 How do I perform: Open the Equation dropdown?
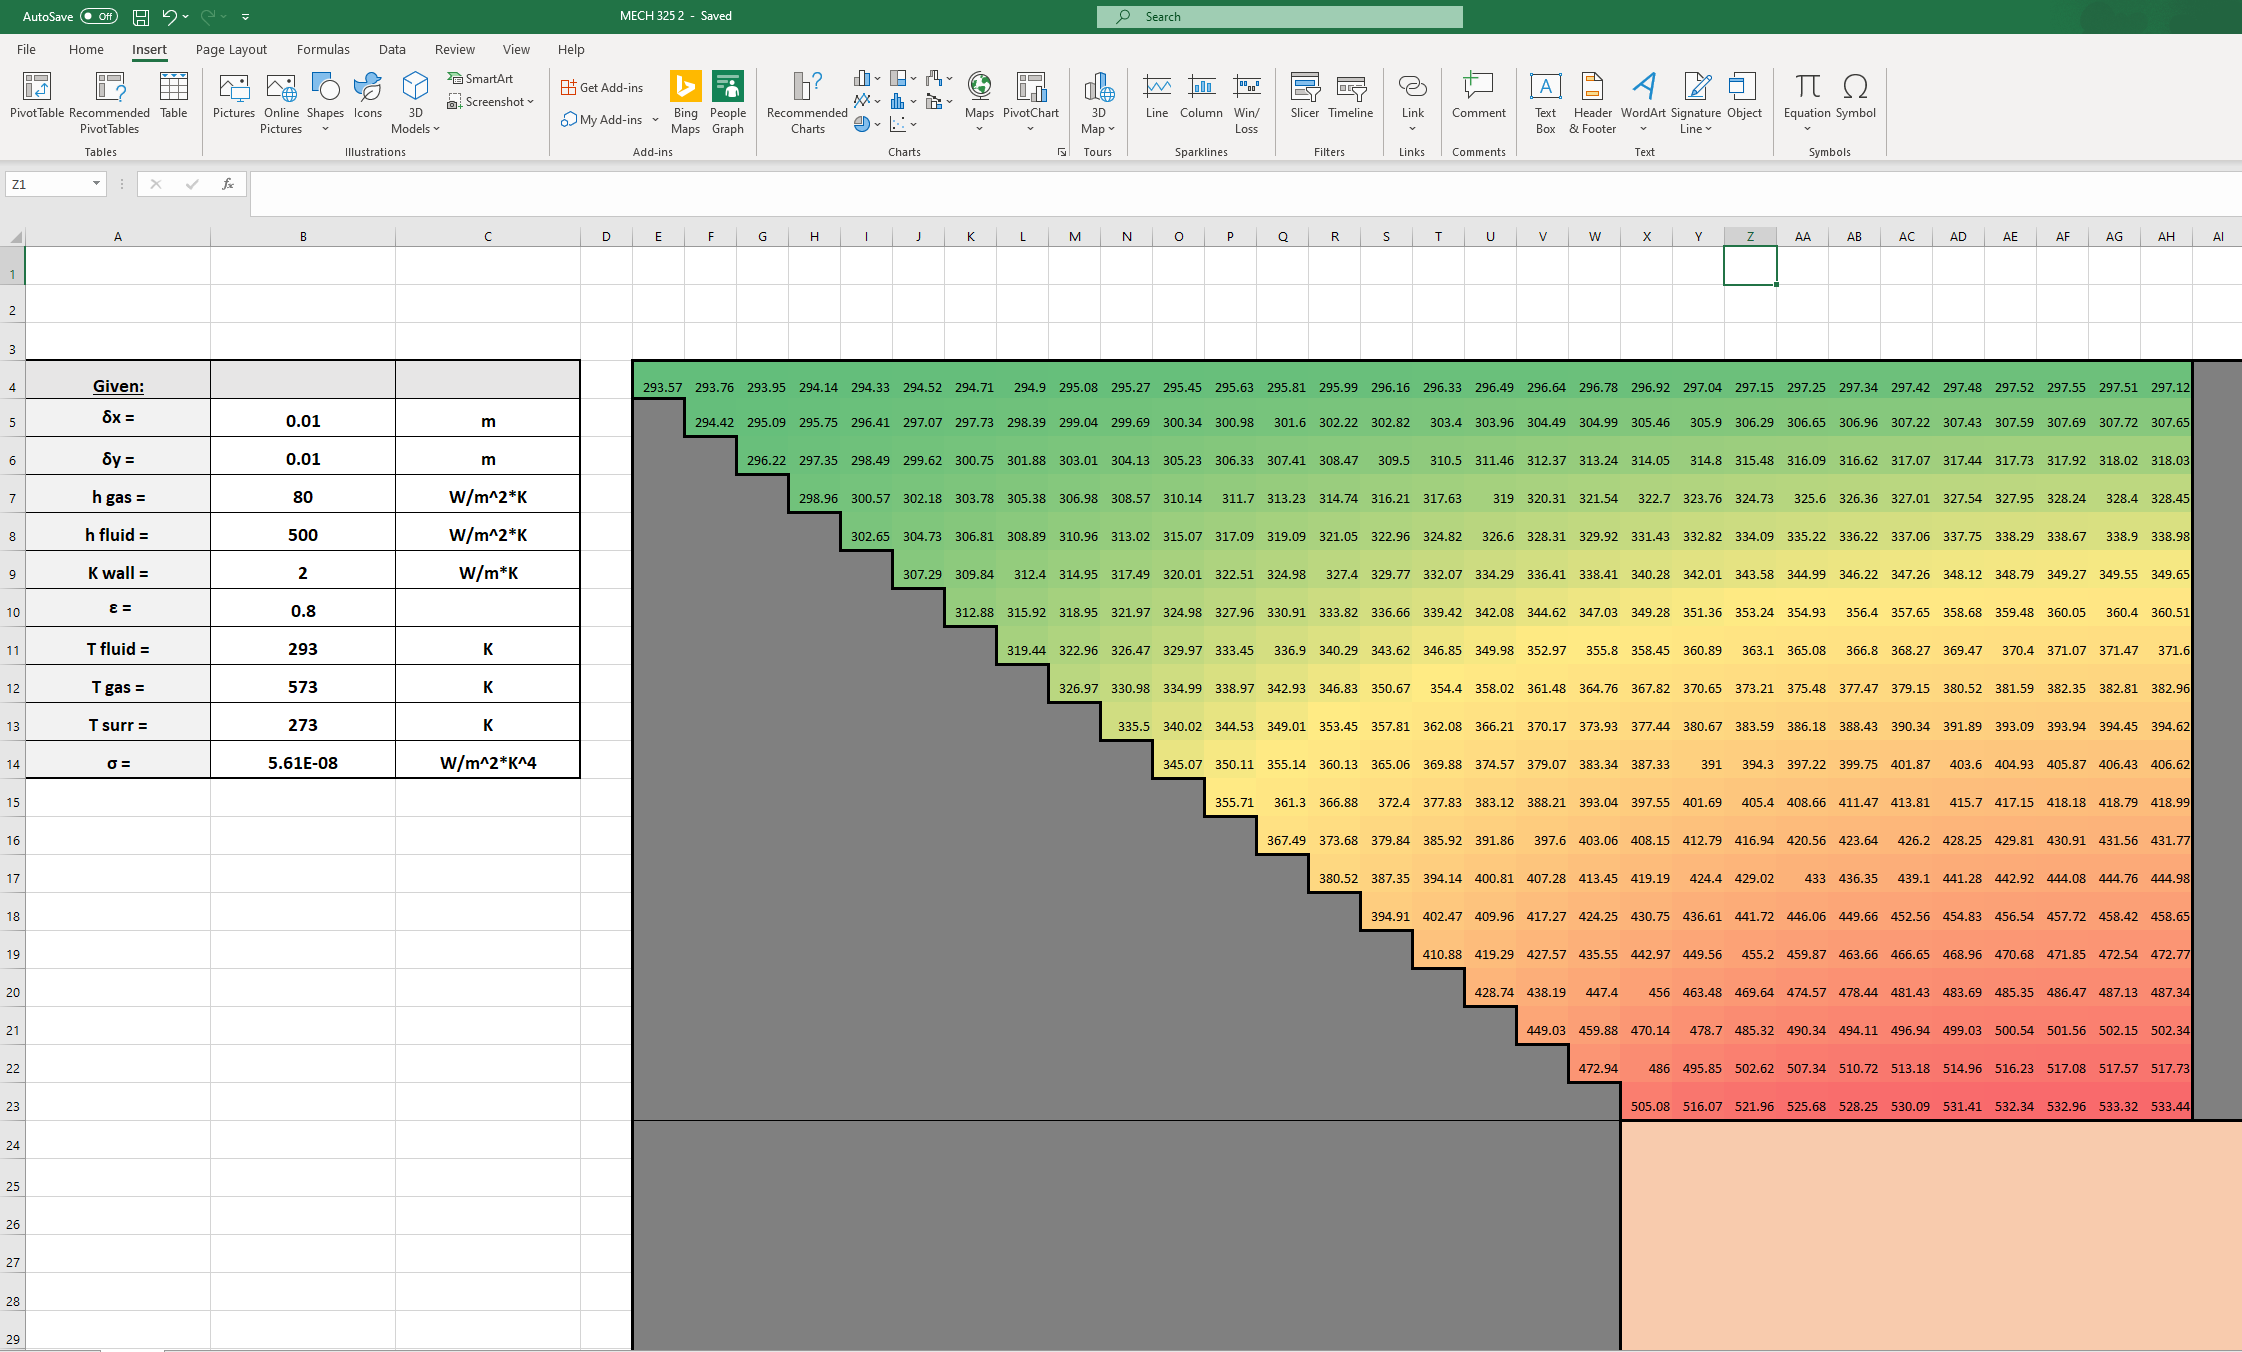point(1807,129)
